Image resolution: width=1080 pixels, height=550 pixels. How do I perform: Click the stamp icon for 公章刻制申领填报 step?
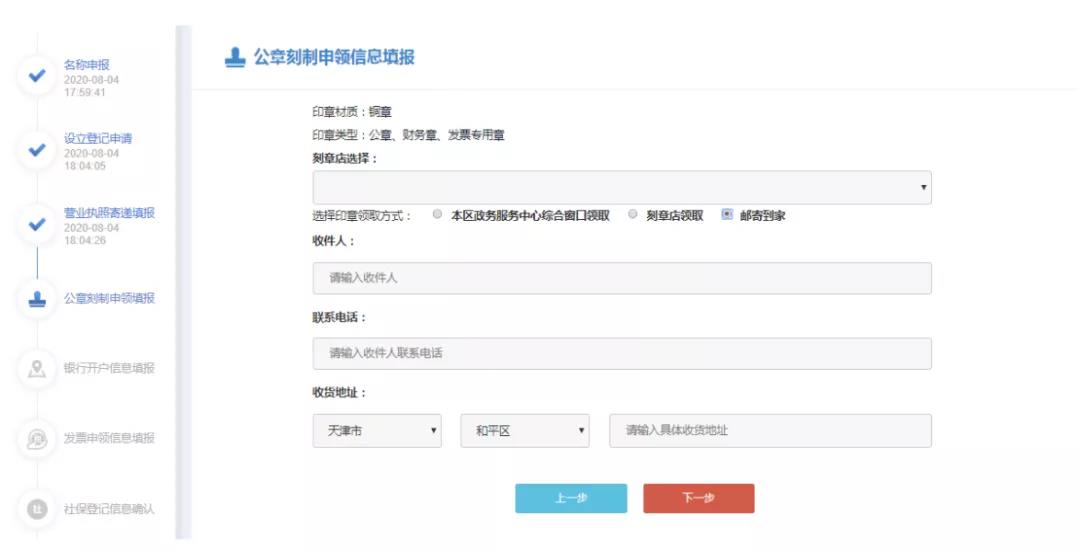(x=37, y=299)
